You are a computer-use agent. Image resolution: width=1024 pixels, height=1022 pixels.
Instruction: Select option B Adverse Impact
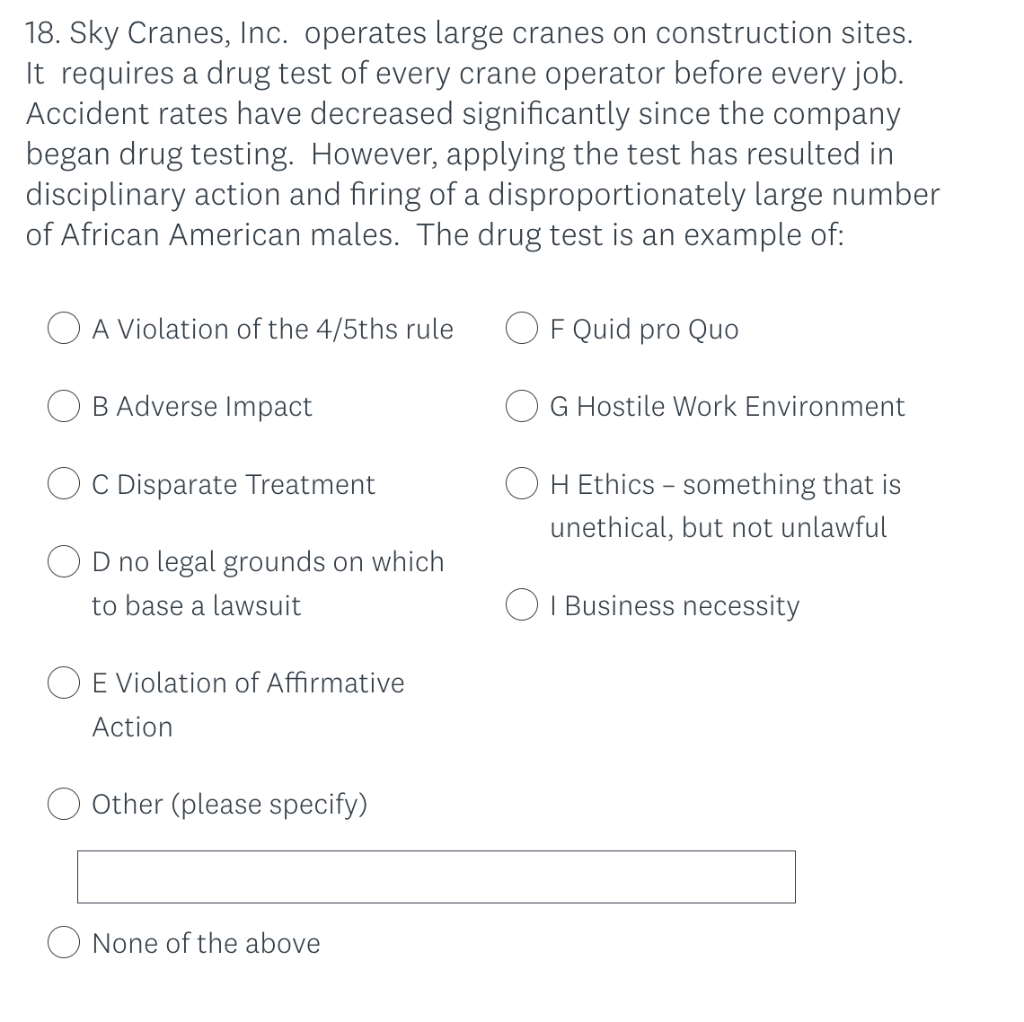tap(63, 406)
